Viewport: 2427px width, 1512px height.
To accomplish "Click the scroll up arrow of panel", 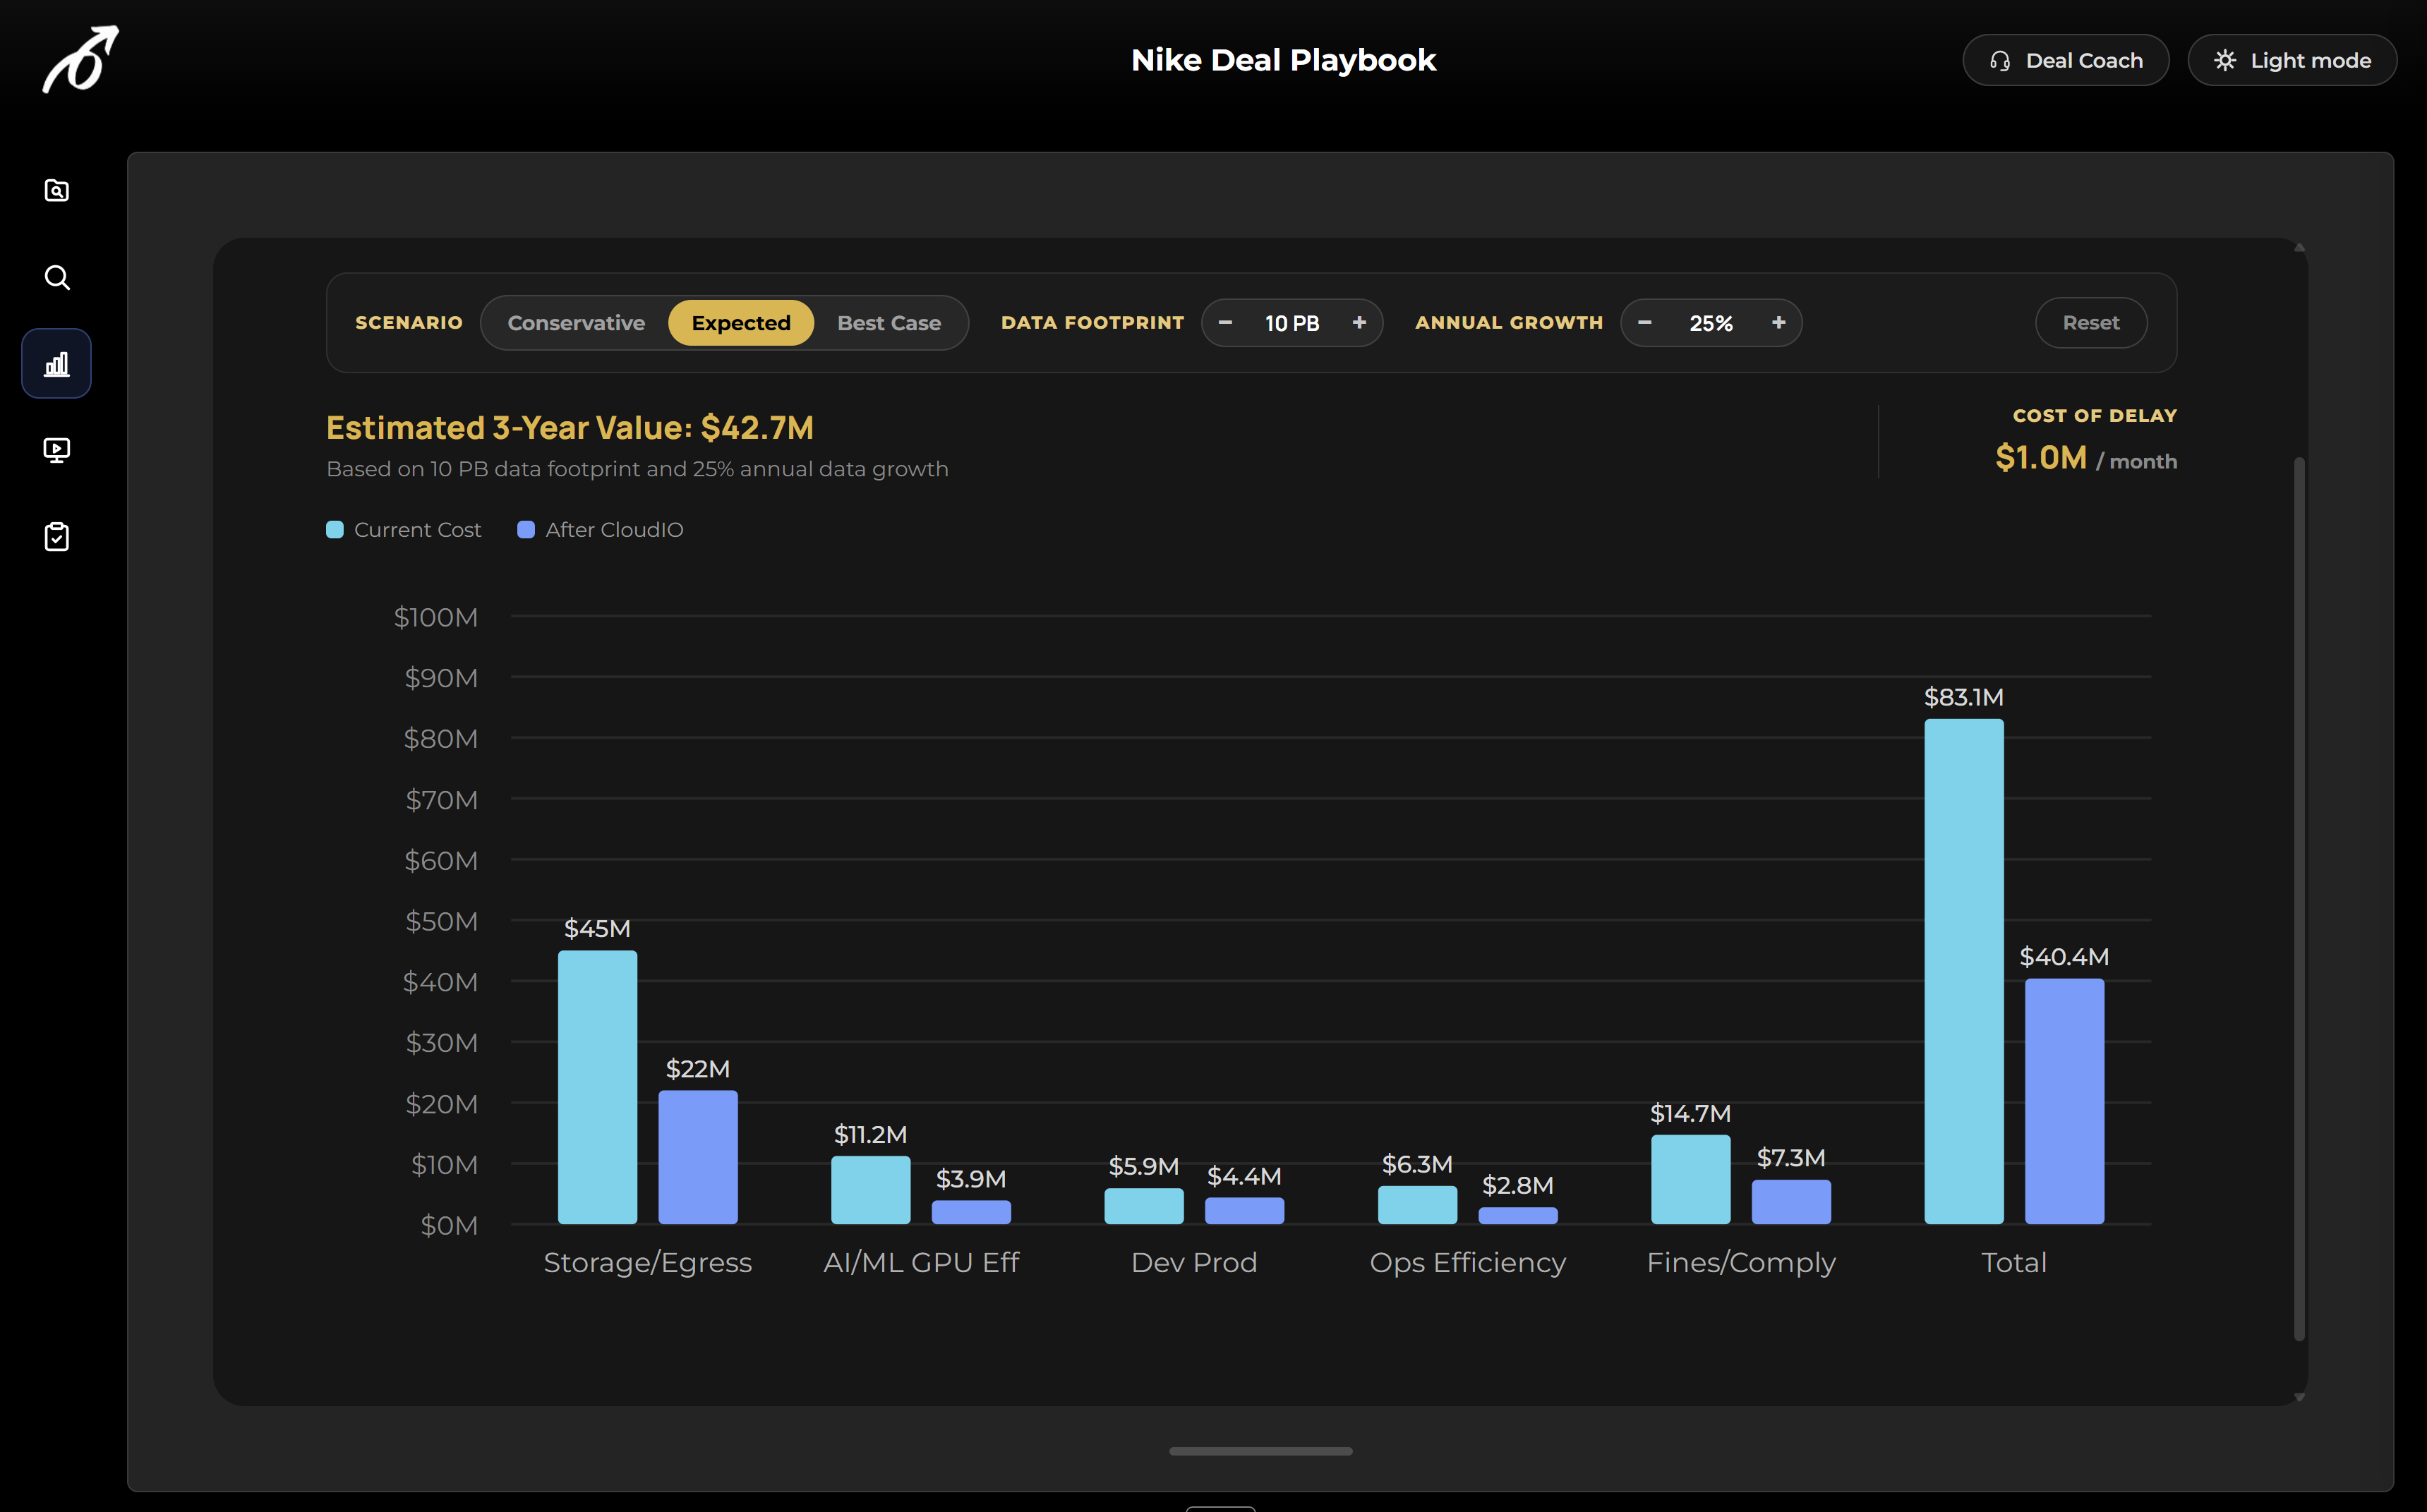I will [2299, 247].
